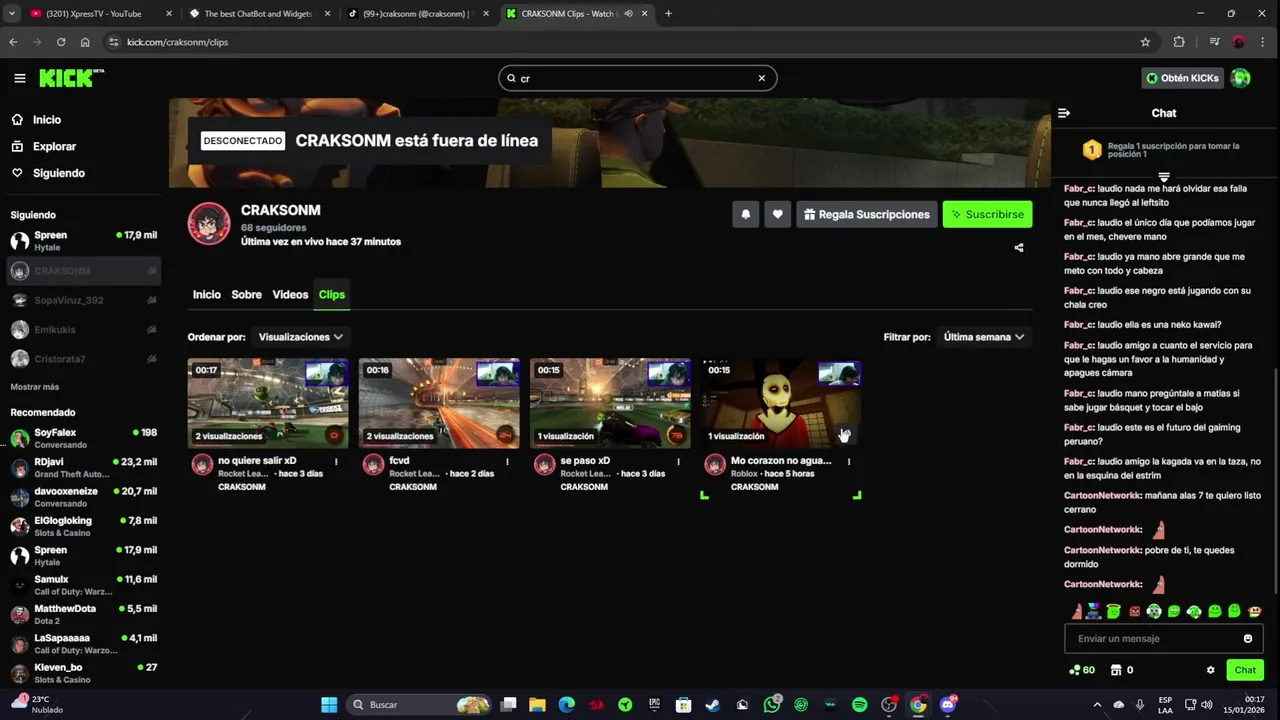The image size is (1280, 720).
Task: Switch to the Inicio channel tab
Action: click(207, 294)
